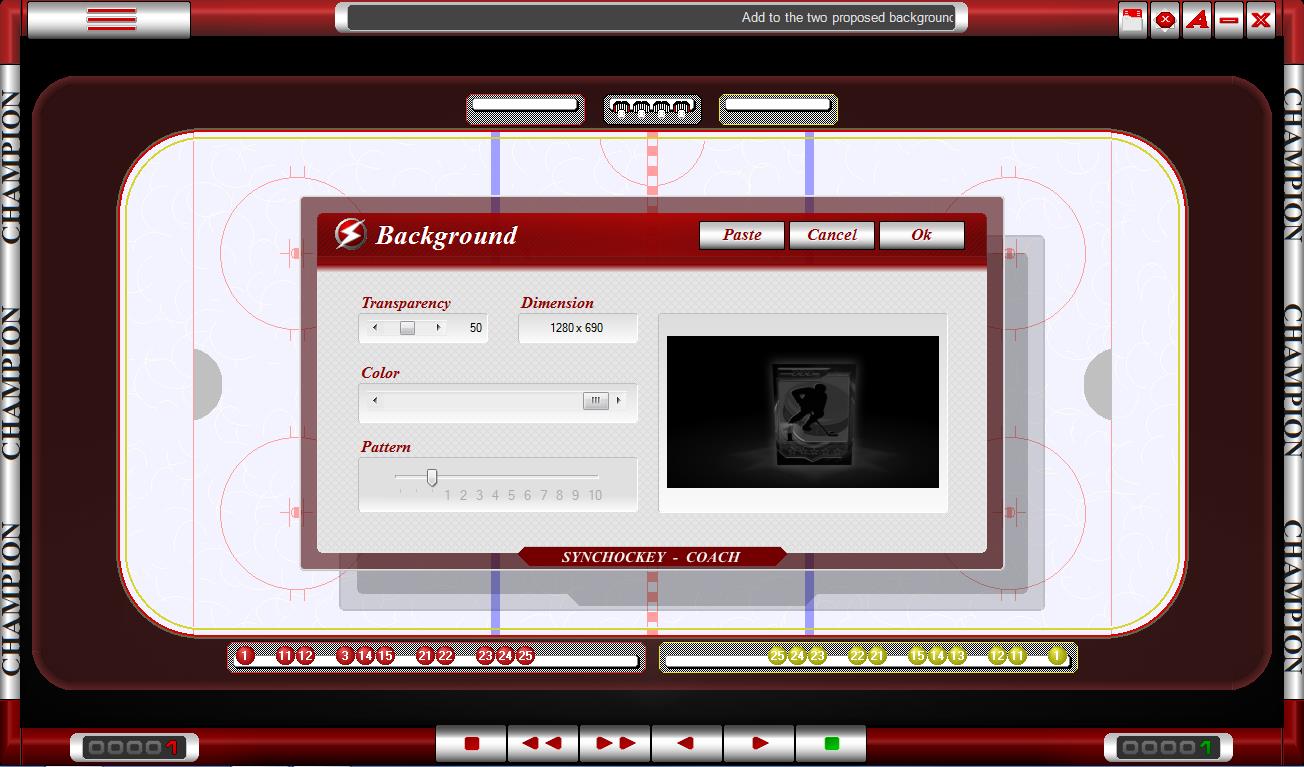Click the Transparency slider left arrow
This screenshot has height=767, width=1304.
point(375,328)
